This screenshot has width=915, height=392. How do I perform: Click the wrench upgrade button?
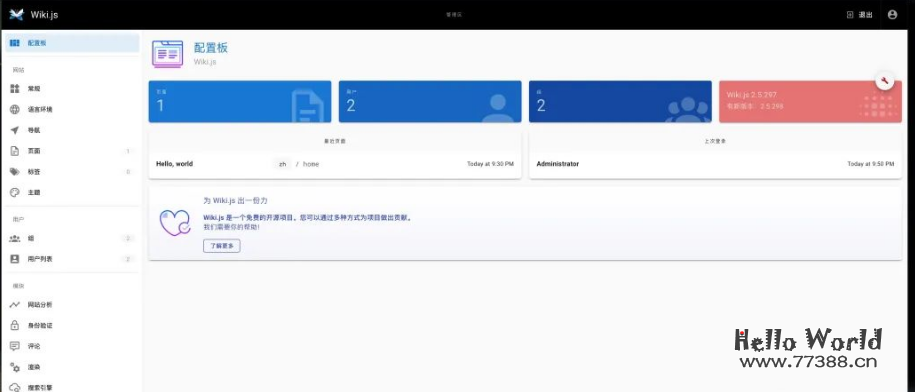885,81
